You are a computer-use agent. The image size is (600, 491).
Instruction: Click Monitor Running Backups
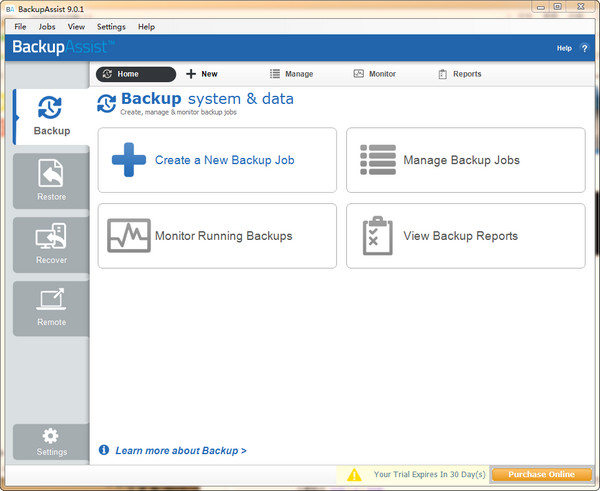217,236
